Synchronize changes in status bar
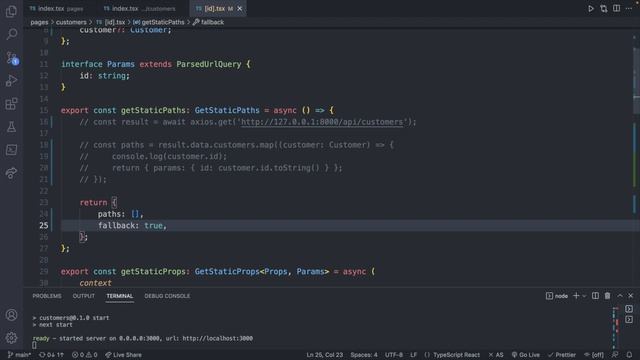This screenshot has height=360, width=640. pos(51,355)
